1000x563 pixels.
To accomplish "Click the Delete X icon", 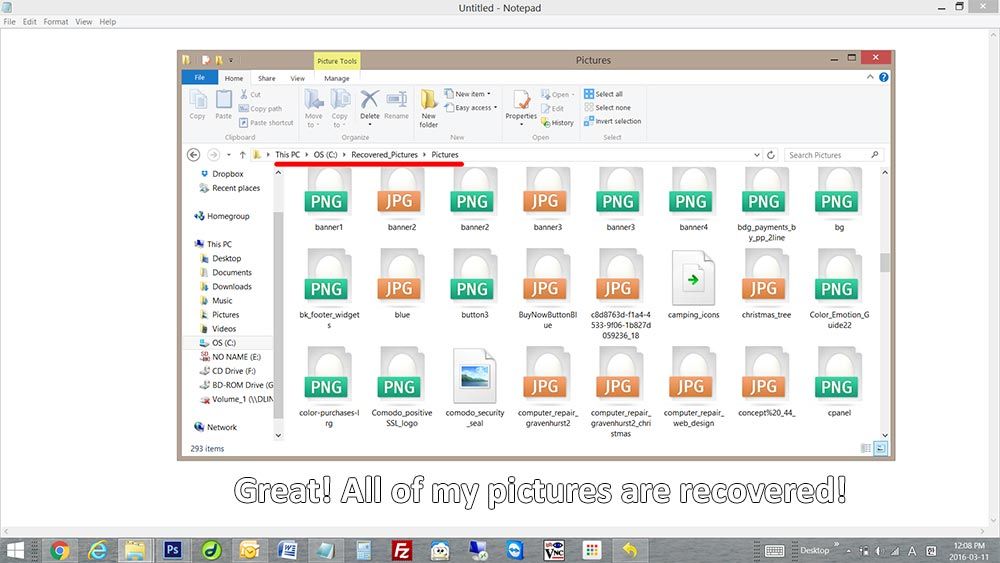I will pyautogui.click(x=369, y=105).
